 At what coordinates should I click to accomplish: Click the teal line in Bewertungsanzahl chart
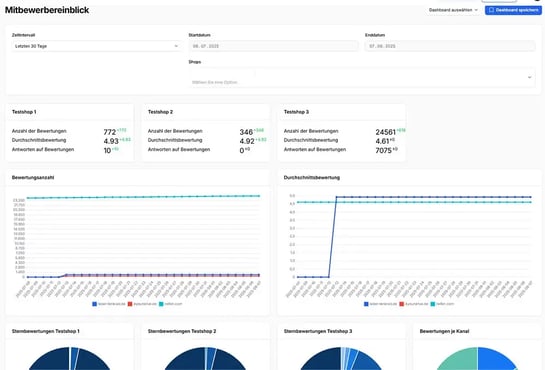click(143, 197)
